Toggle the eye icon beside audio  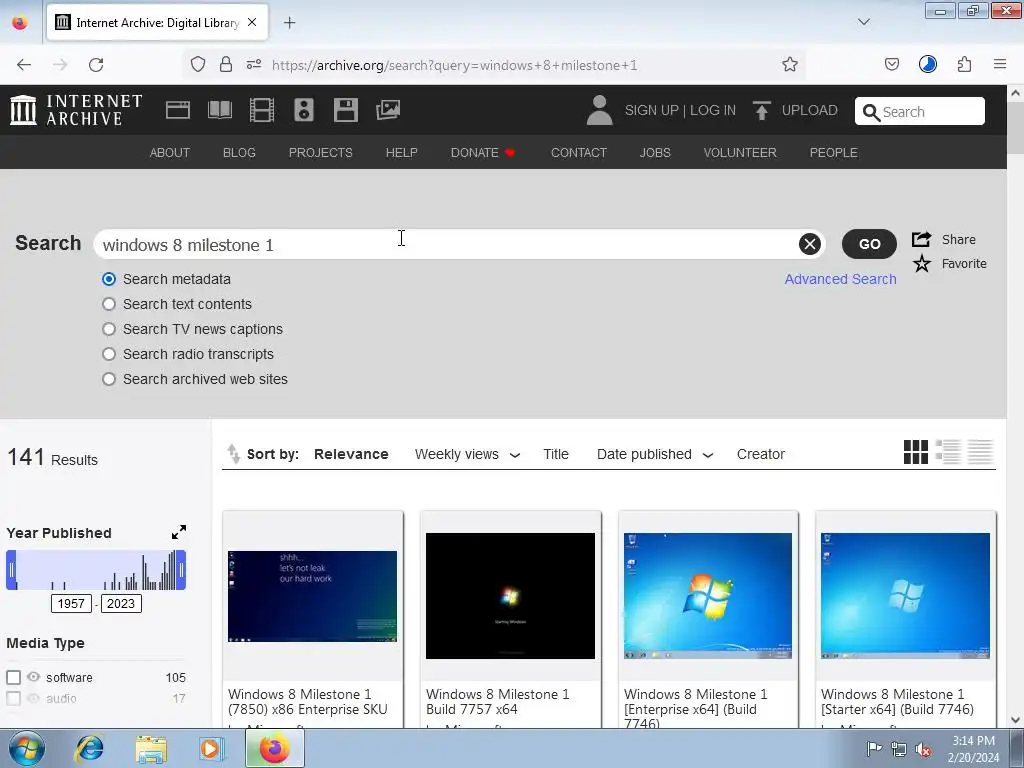tap(33, 698)
